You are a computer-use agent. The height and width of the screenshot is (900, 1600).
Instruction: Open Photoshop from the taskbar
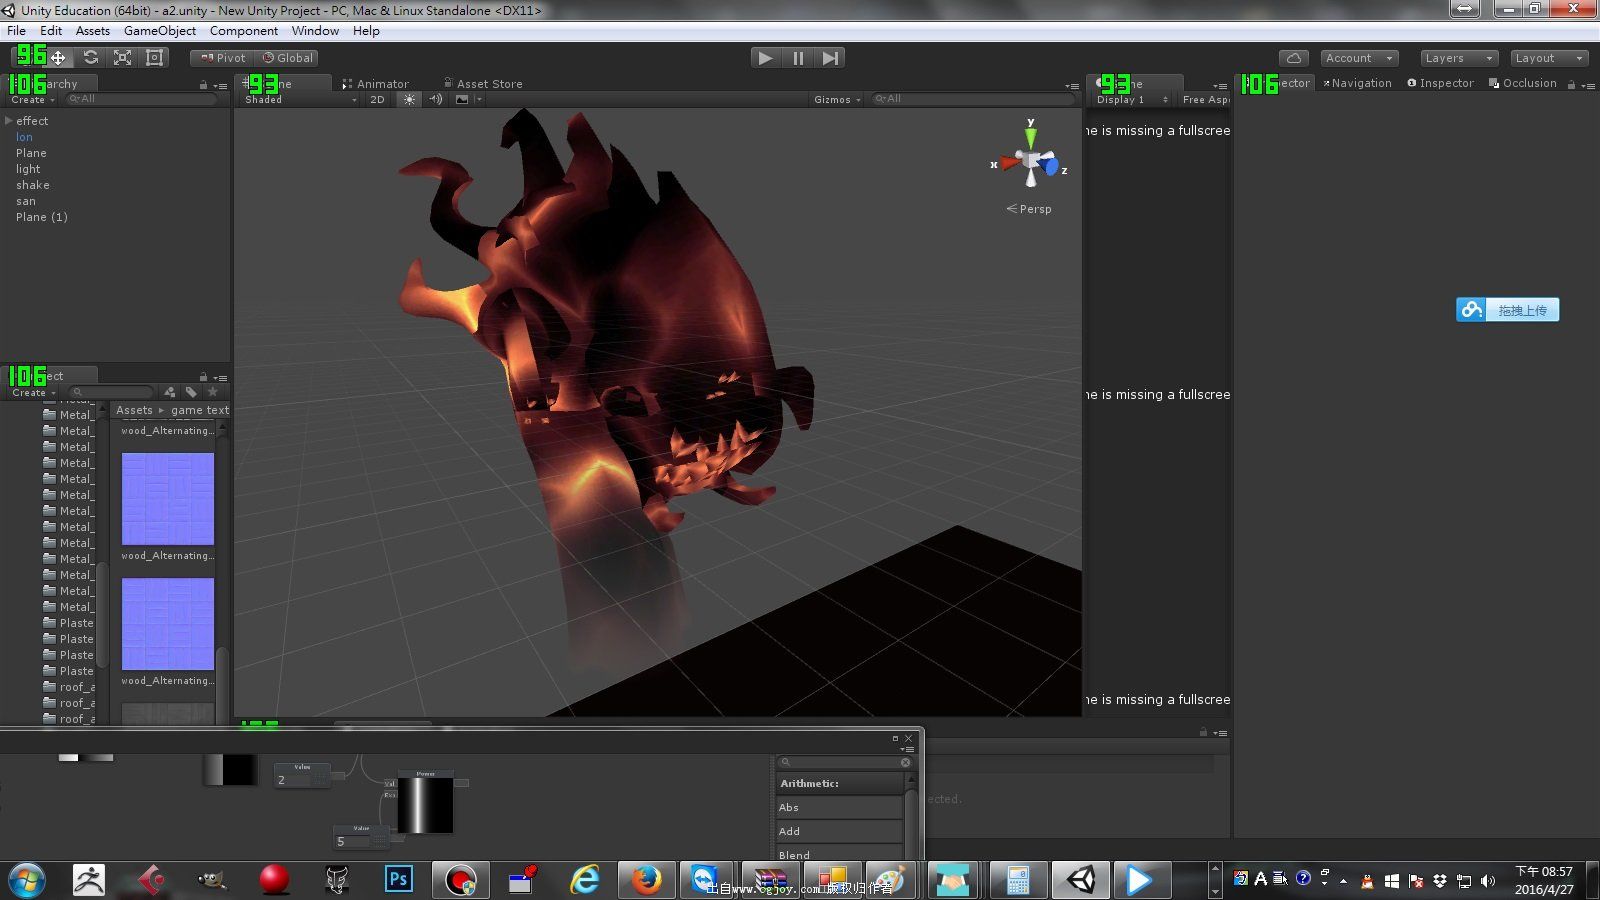[398, 879]
